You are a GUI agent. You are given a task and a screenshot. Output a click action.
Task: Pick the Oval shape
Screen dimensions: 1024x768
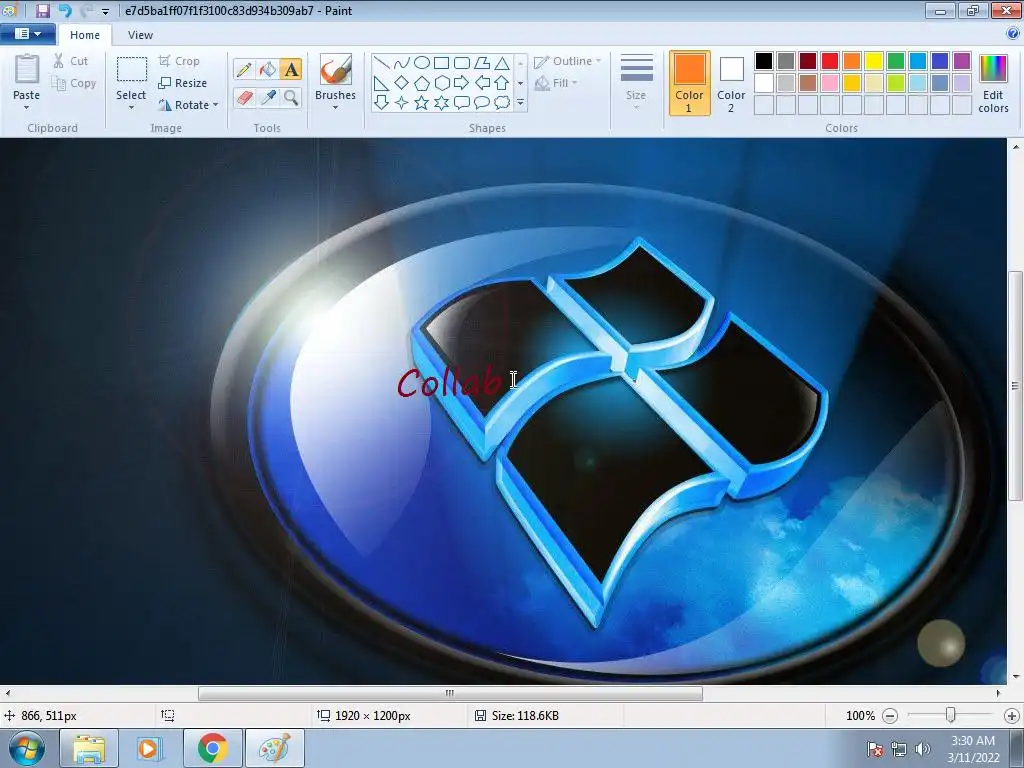click(x=422, y=63)
